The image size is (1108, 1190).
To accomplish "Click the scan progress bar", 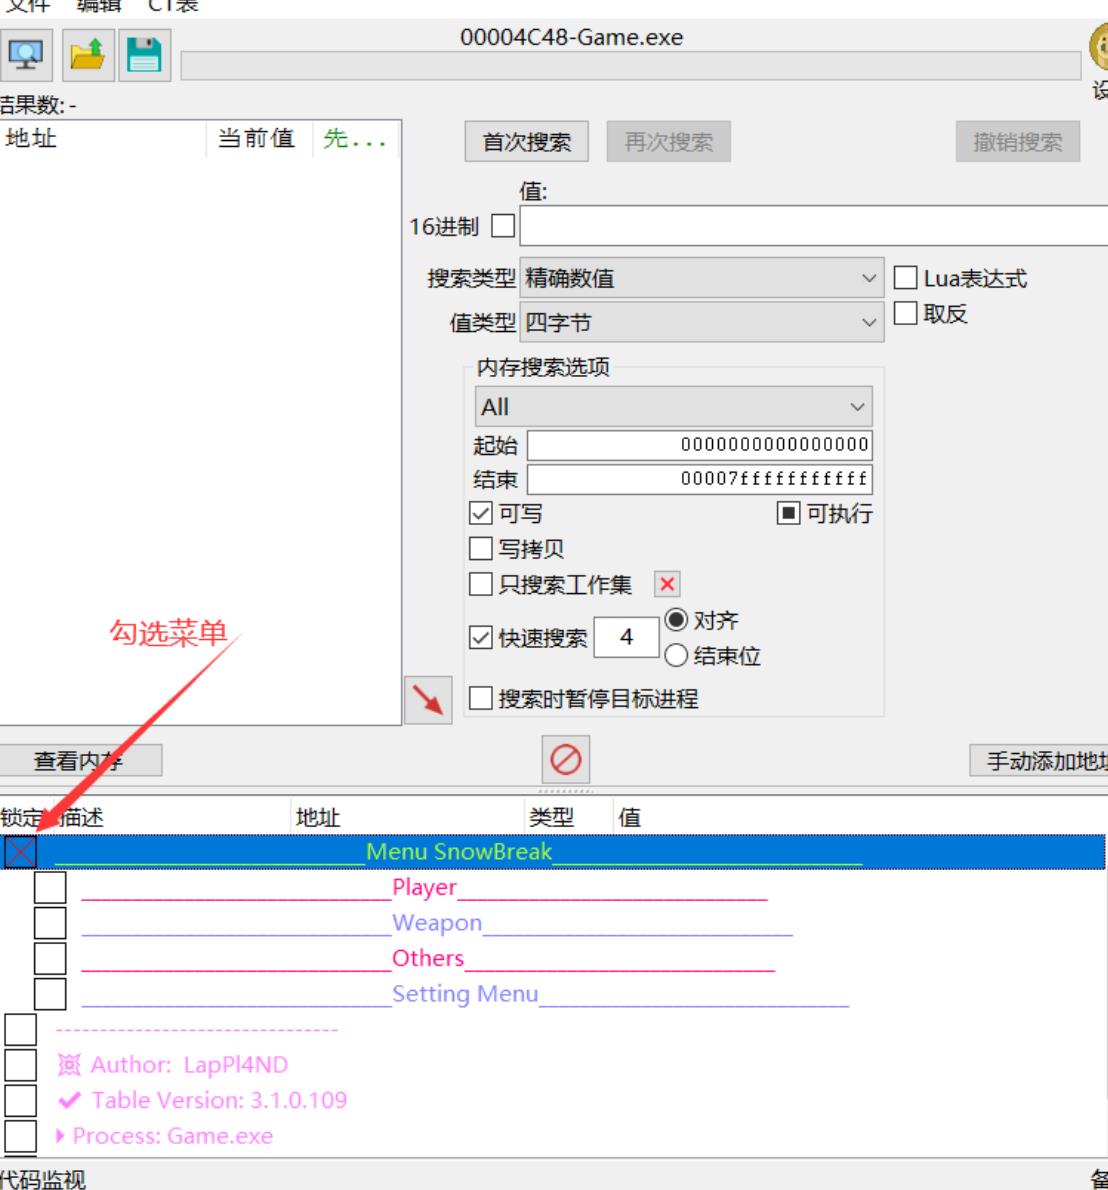I will click(631, 65).
